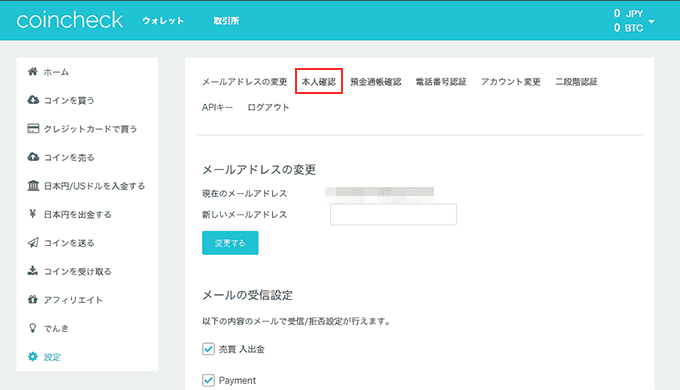Toggle the 売買 入出金 checkbox
Screen dimensions: 680x390
[x=208, y=349]
